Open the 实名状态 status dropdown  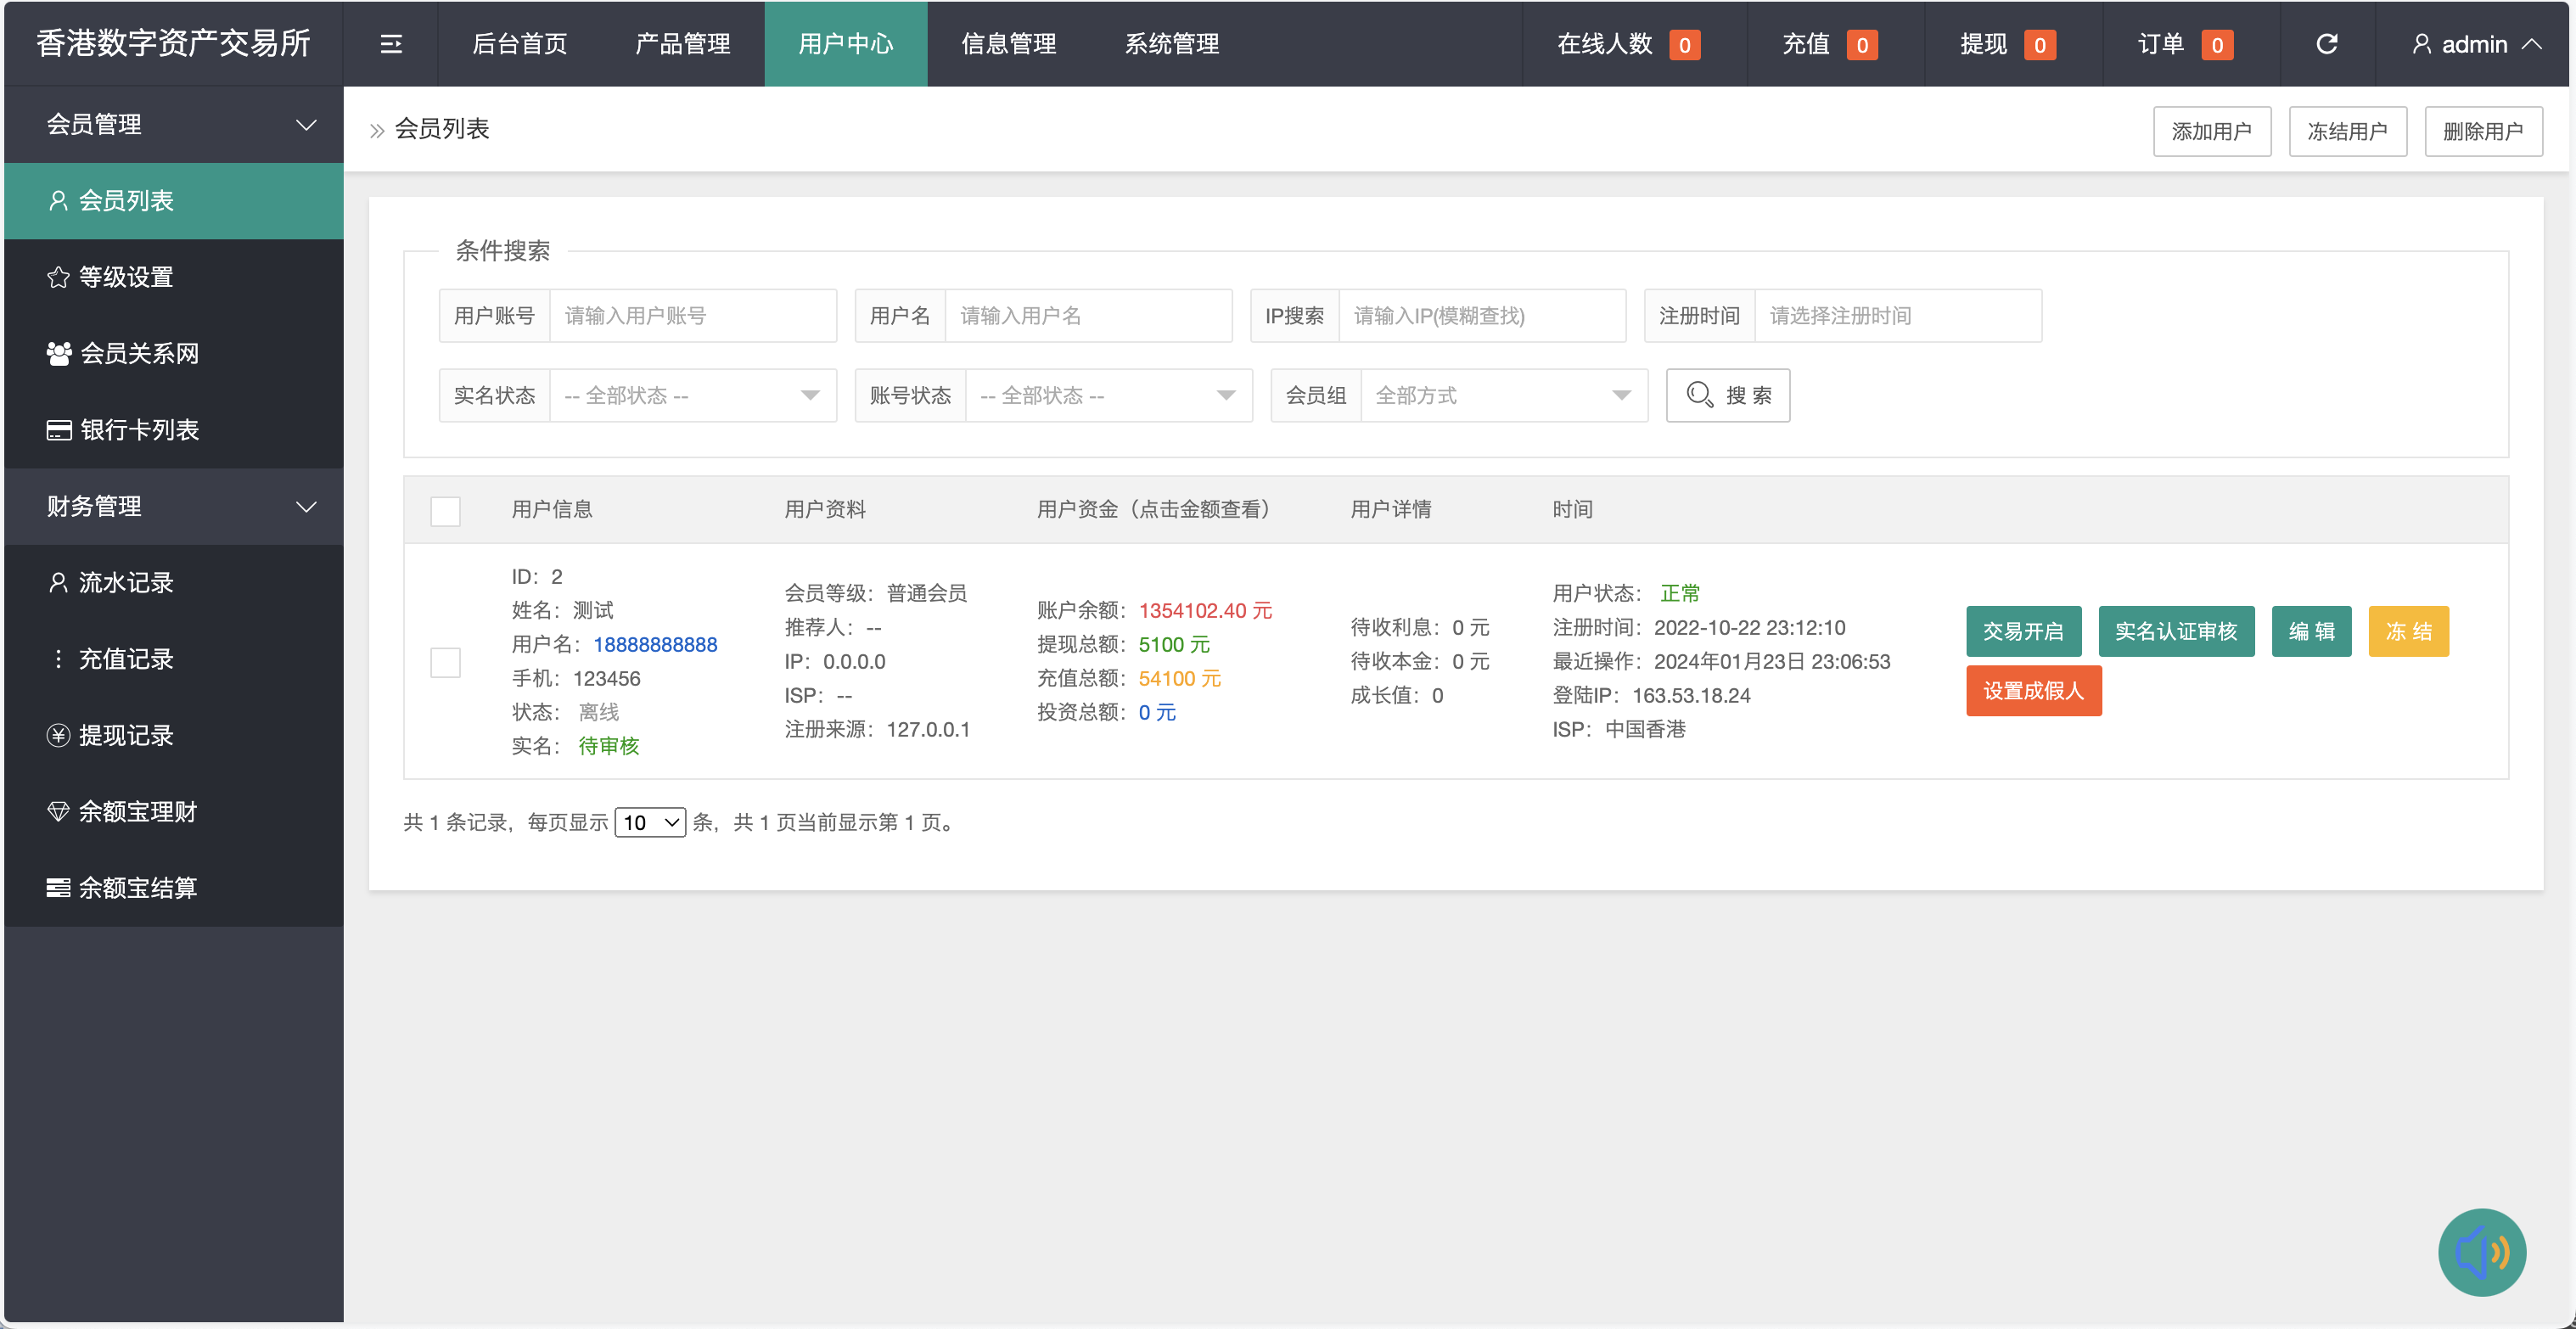pos(693,395)
